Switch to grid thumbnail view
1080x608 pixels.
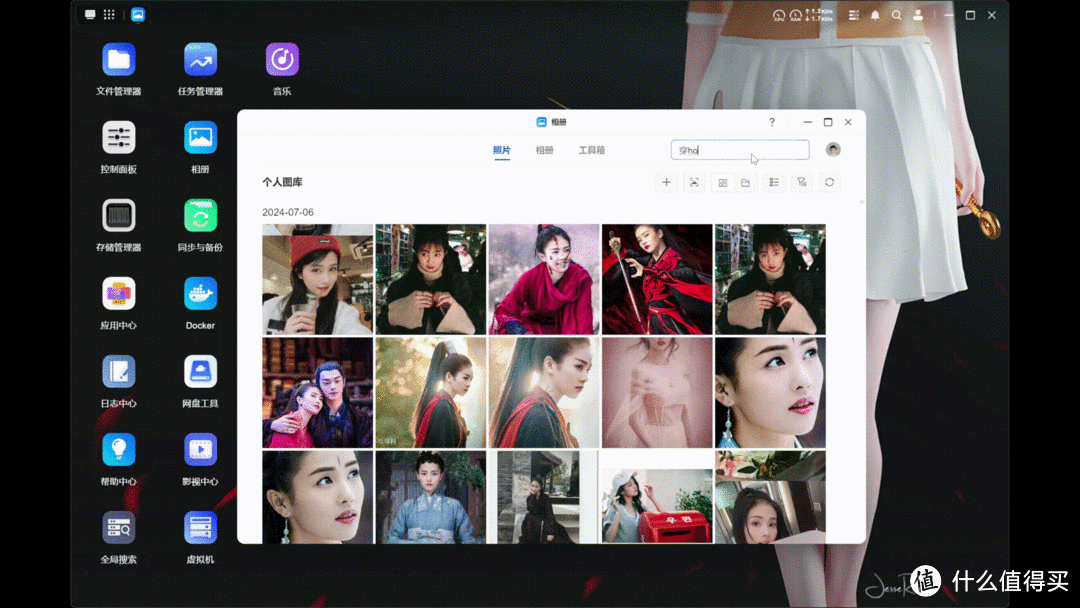pos(722,183)
